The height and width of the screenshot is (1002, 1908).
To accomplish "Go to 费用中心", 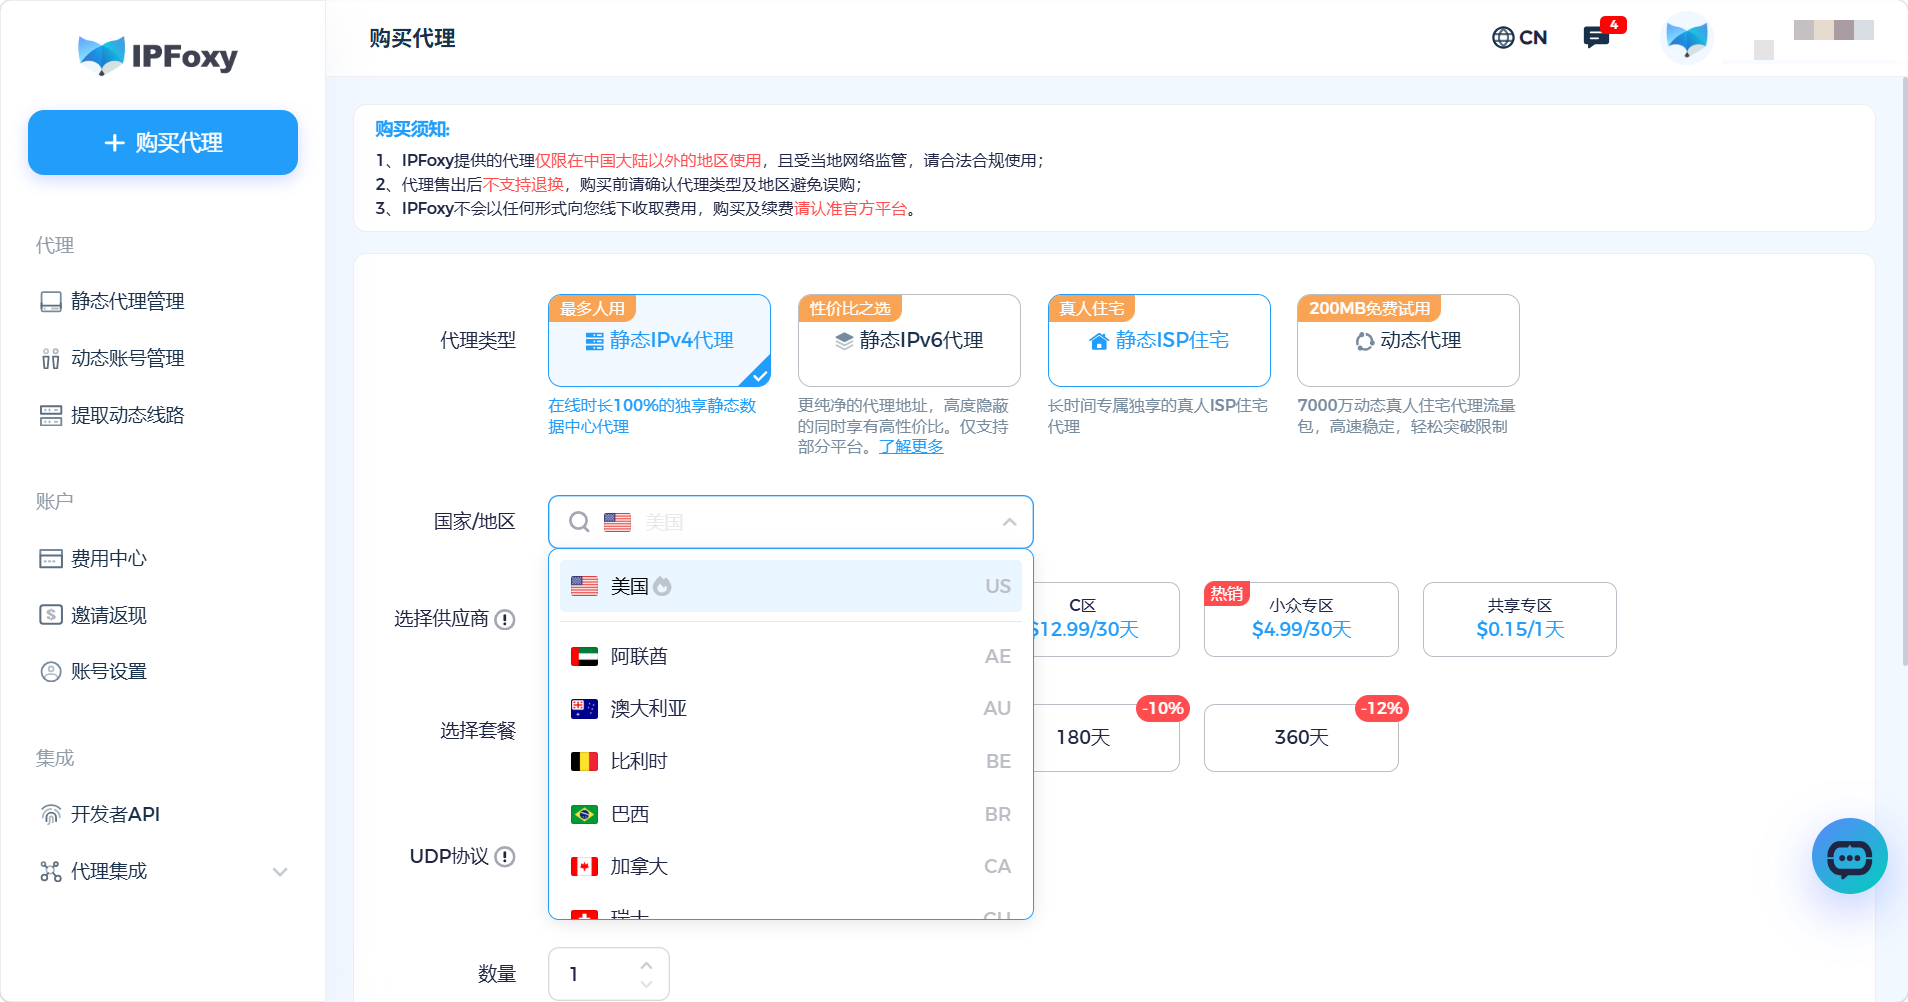I will [x=108, y=558].
